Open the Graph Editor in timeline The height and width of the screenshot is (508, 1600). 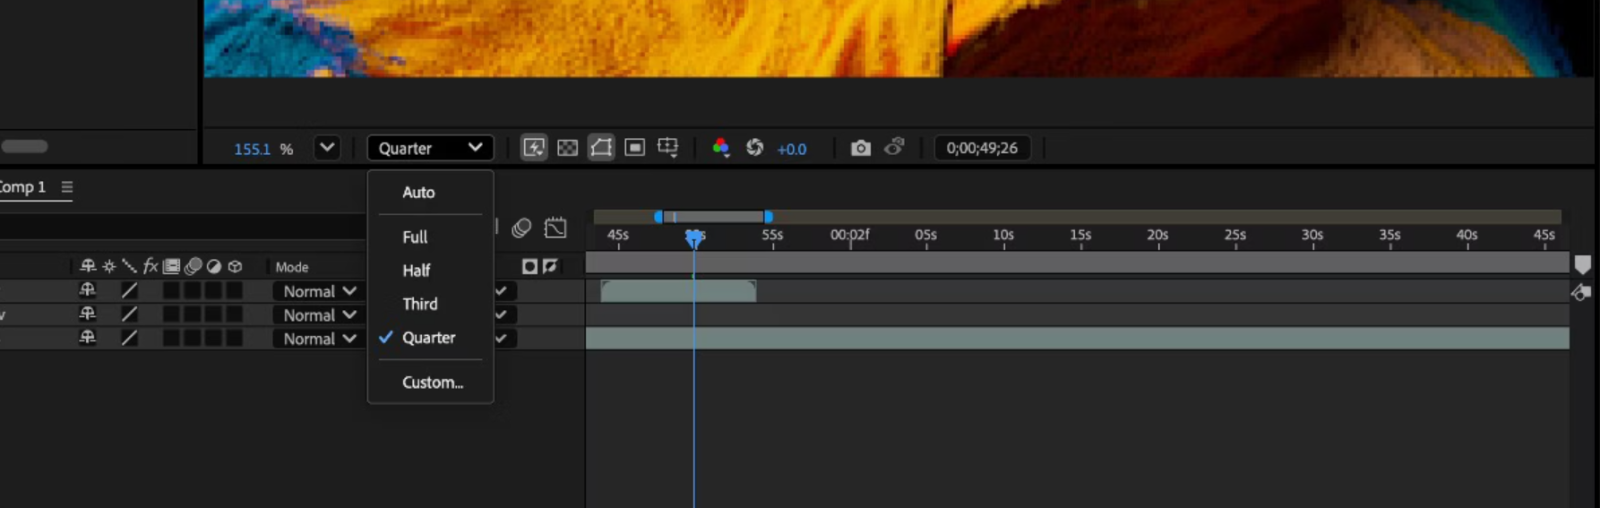click(x=555, y=228)
